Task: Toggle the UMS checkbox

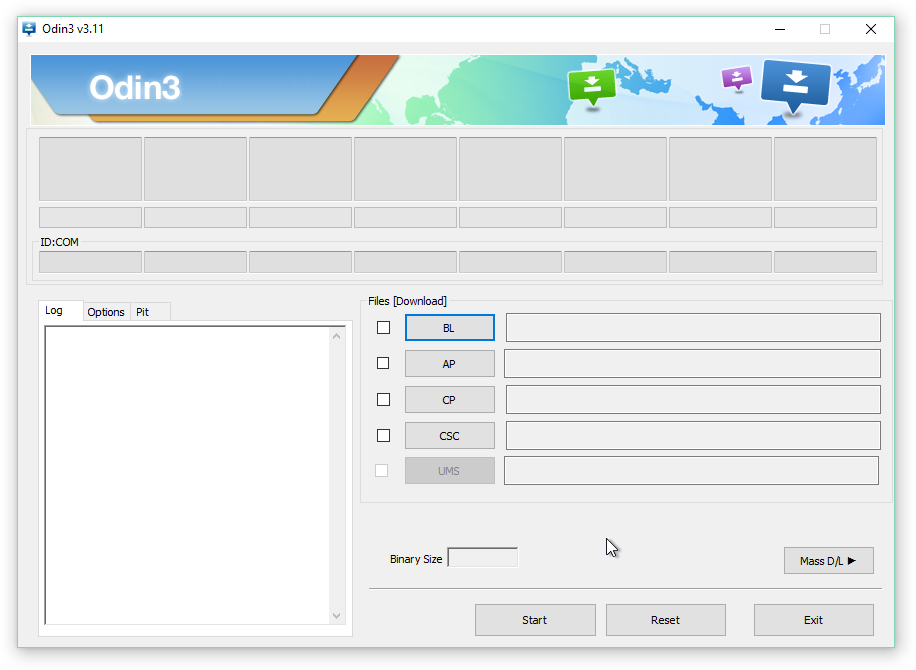Action: click(x=383, y=470)
